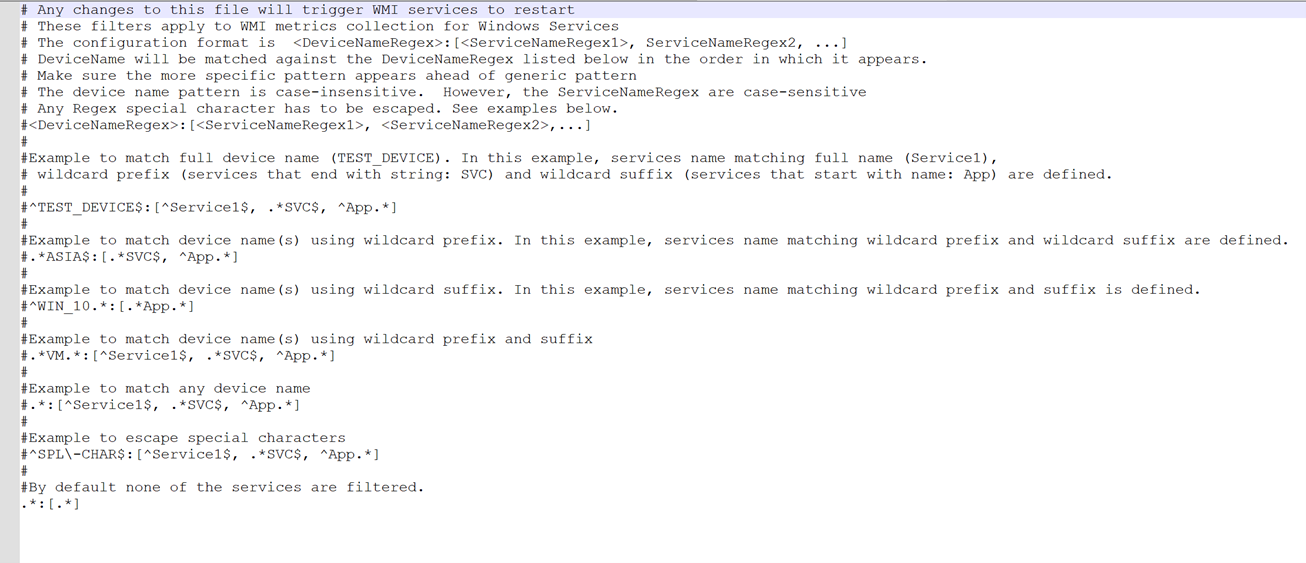Image resolution: width=1306 pixels, height=563 pixels.
Task: Click the 'The configuration format is' comment line
Action: (430, 42)
